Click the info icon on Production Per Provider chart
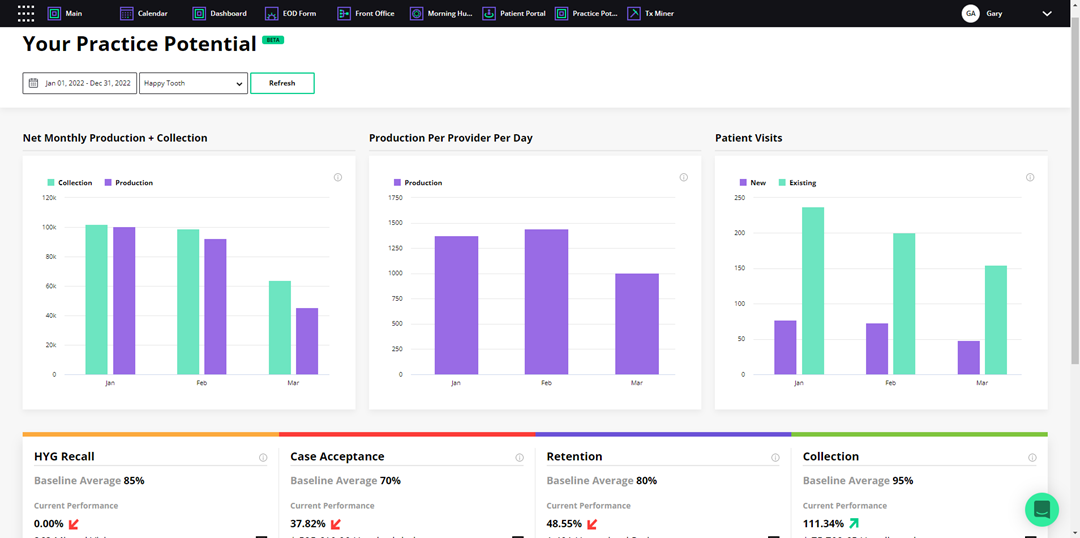This screenshot has width=1080, height=538. pos(683,178)
